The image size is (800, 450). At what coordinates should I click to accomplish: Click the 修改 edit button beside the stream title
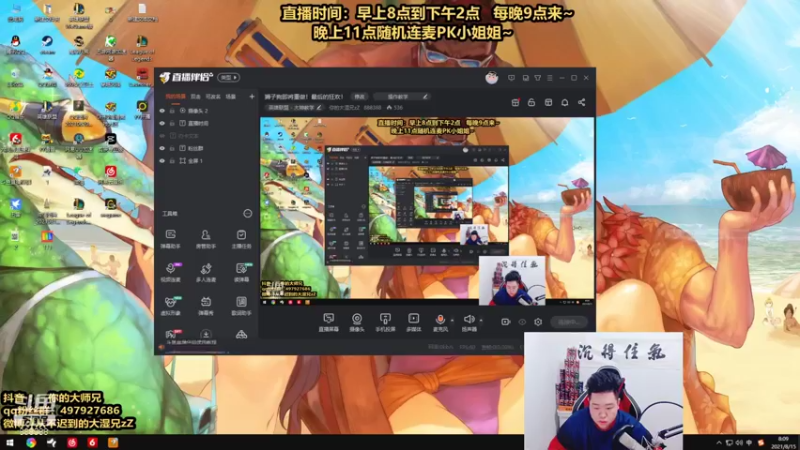360,96
